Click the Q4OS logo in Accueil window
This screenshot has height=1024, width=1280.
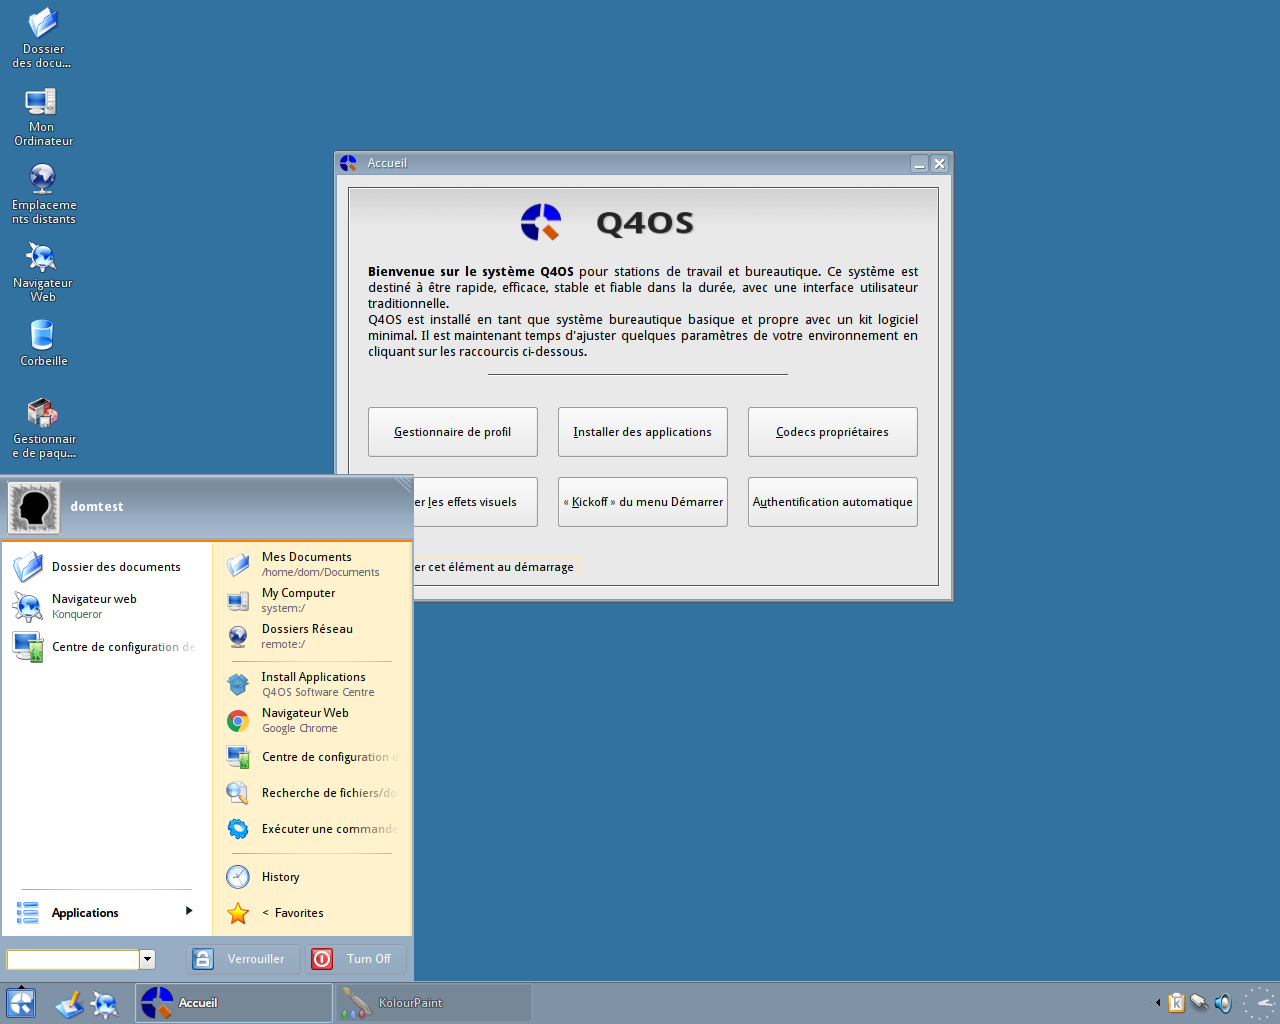point(541,222)
